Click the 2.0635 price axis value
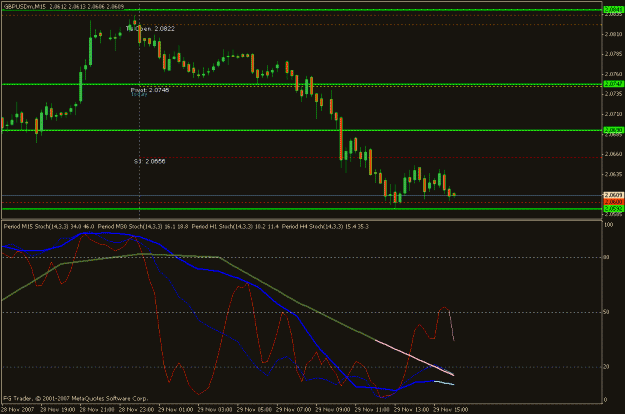Screen dimensions: 625x414 click(613, 174)
